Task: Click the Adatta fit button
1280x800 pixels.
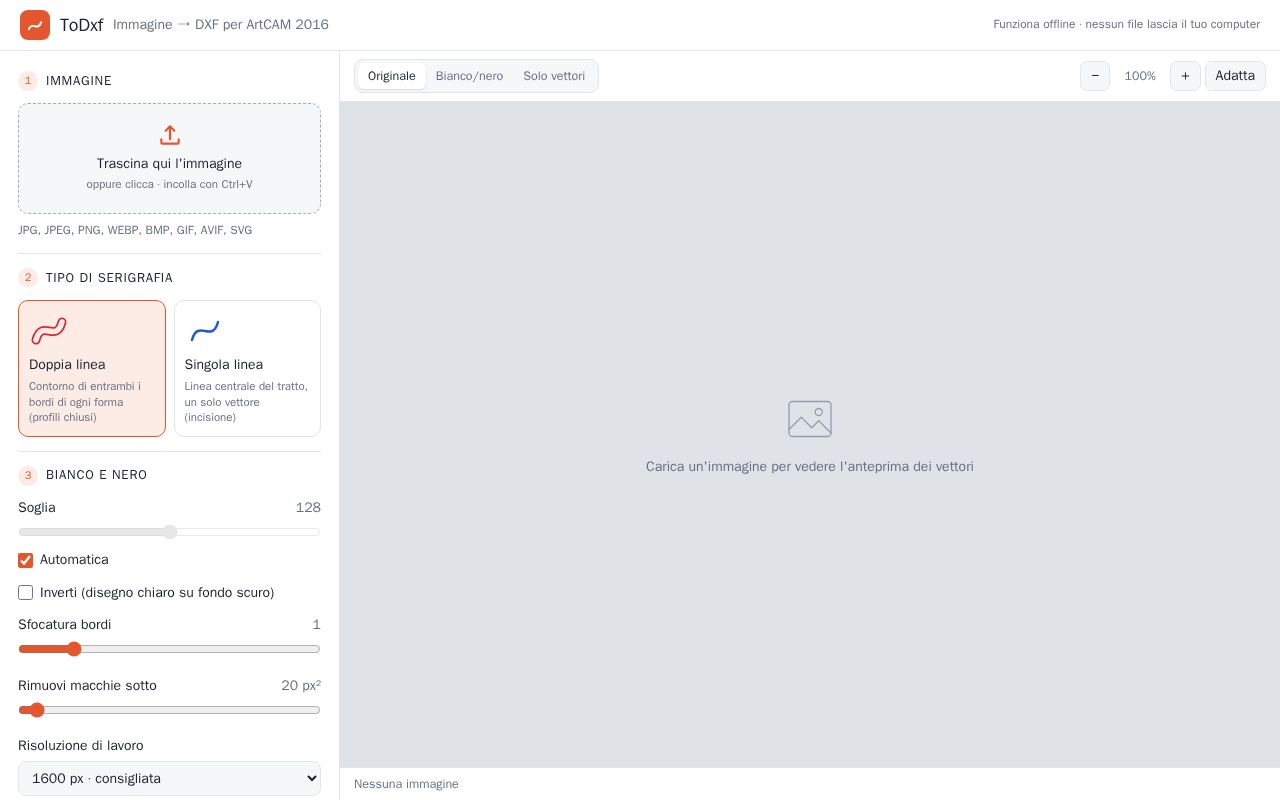Action: 1235,76
